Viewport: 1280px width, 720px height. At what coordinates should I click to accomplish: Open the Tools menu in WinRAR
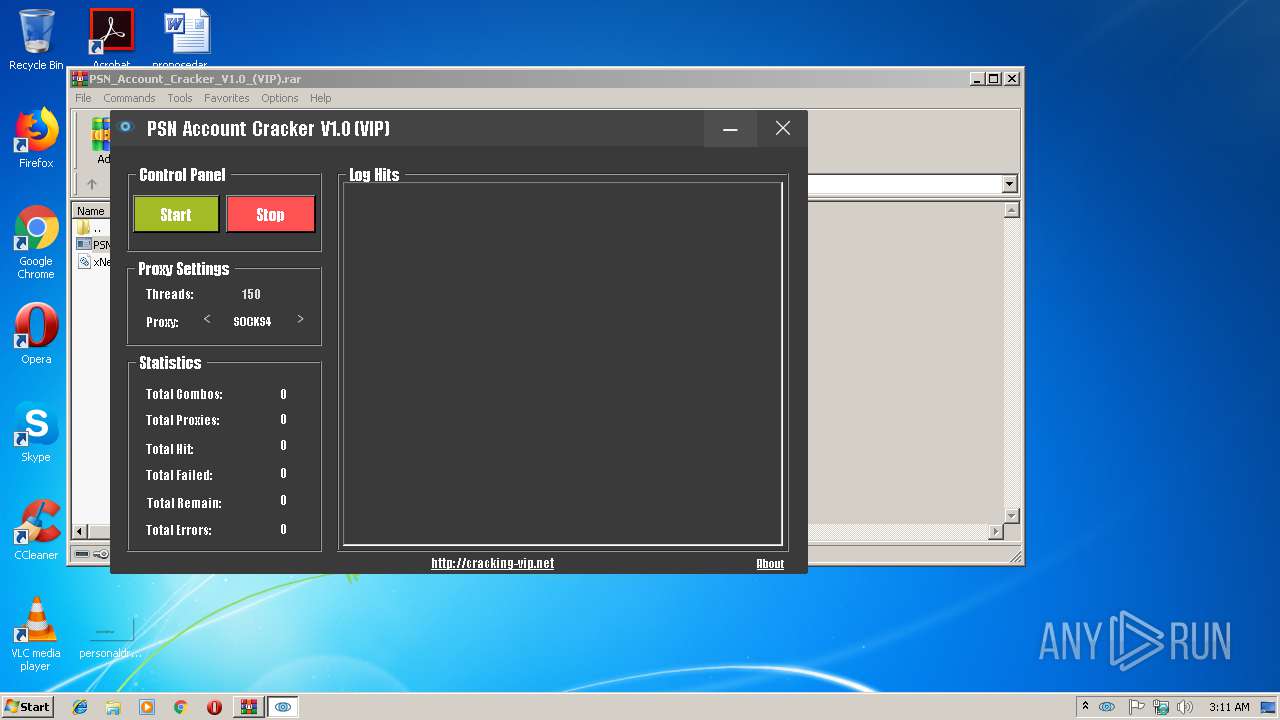tap(180, 98)
